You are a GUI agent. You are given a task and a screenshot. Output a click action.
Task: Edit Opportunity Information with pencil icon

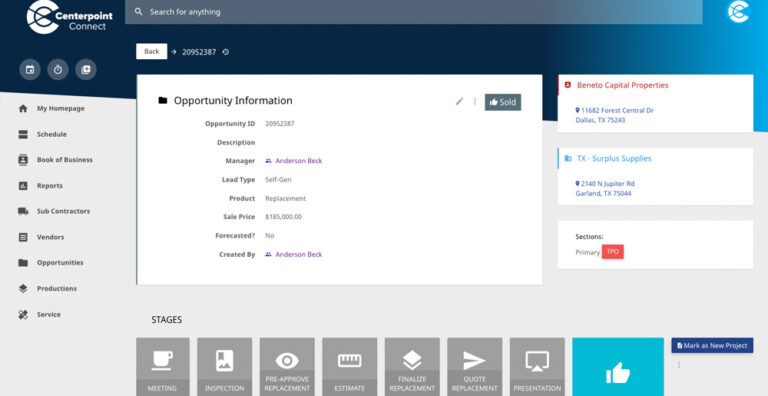click(459, 101)
